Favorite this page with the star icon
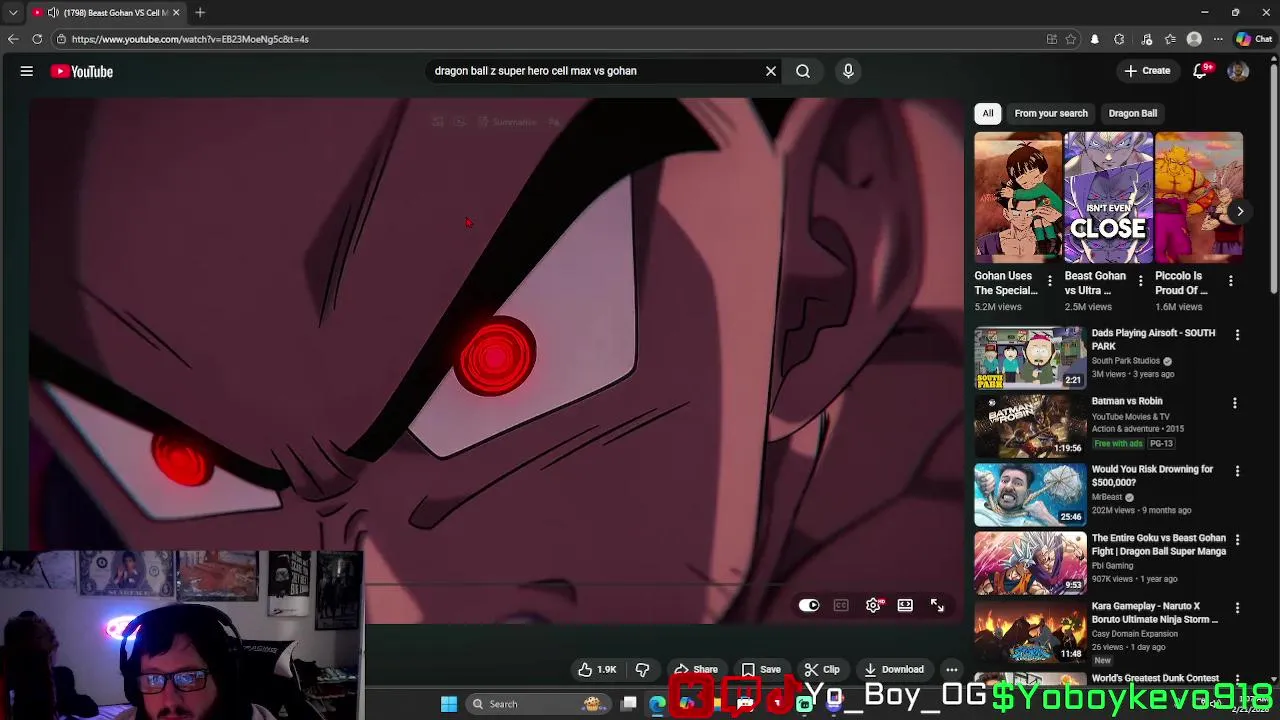Viewport: 1280px width, 720px height. 1071,39
